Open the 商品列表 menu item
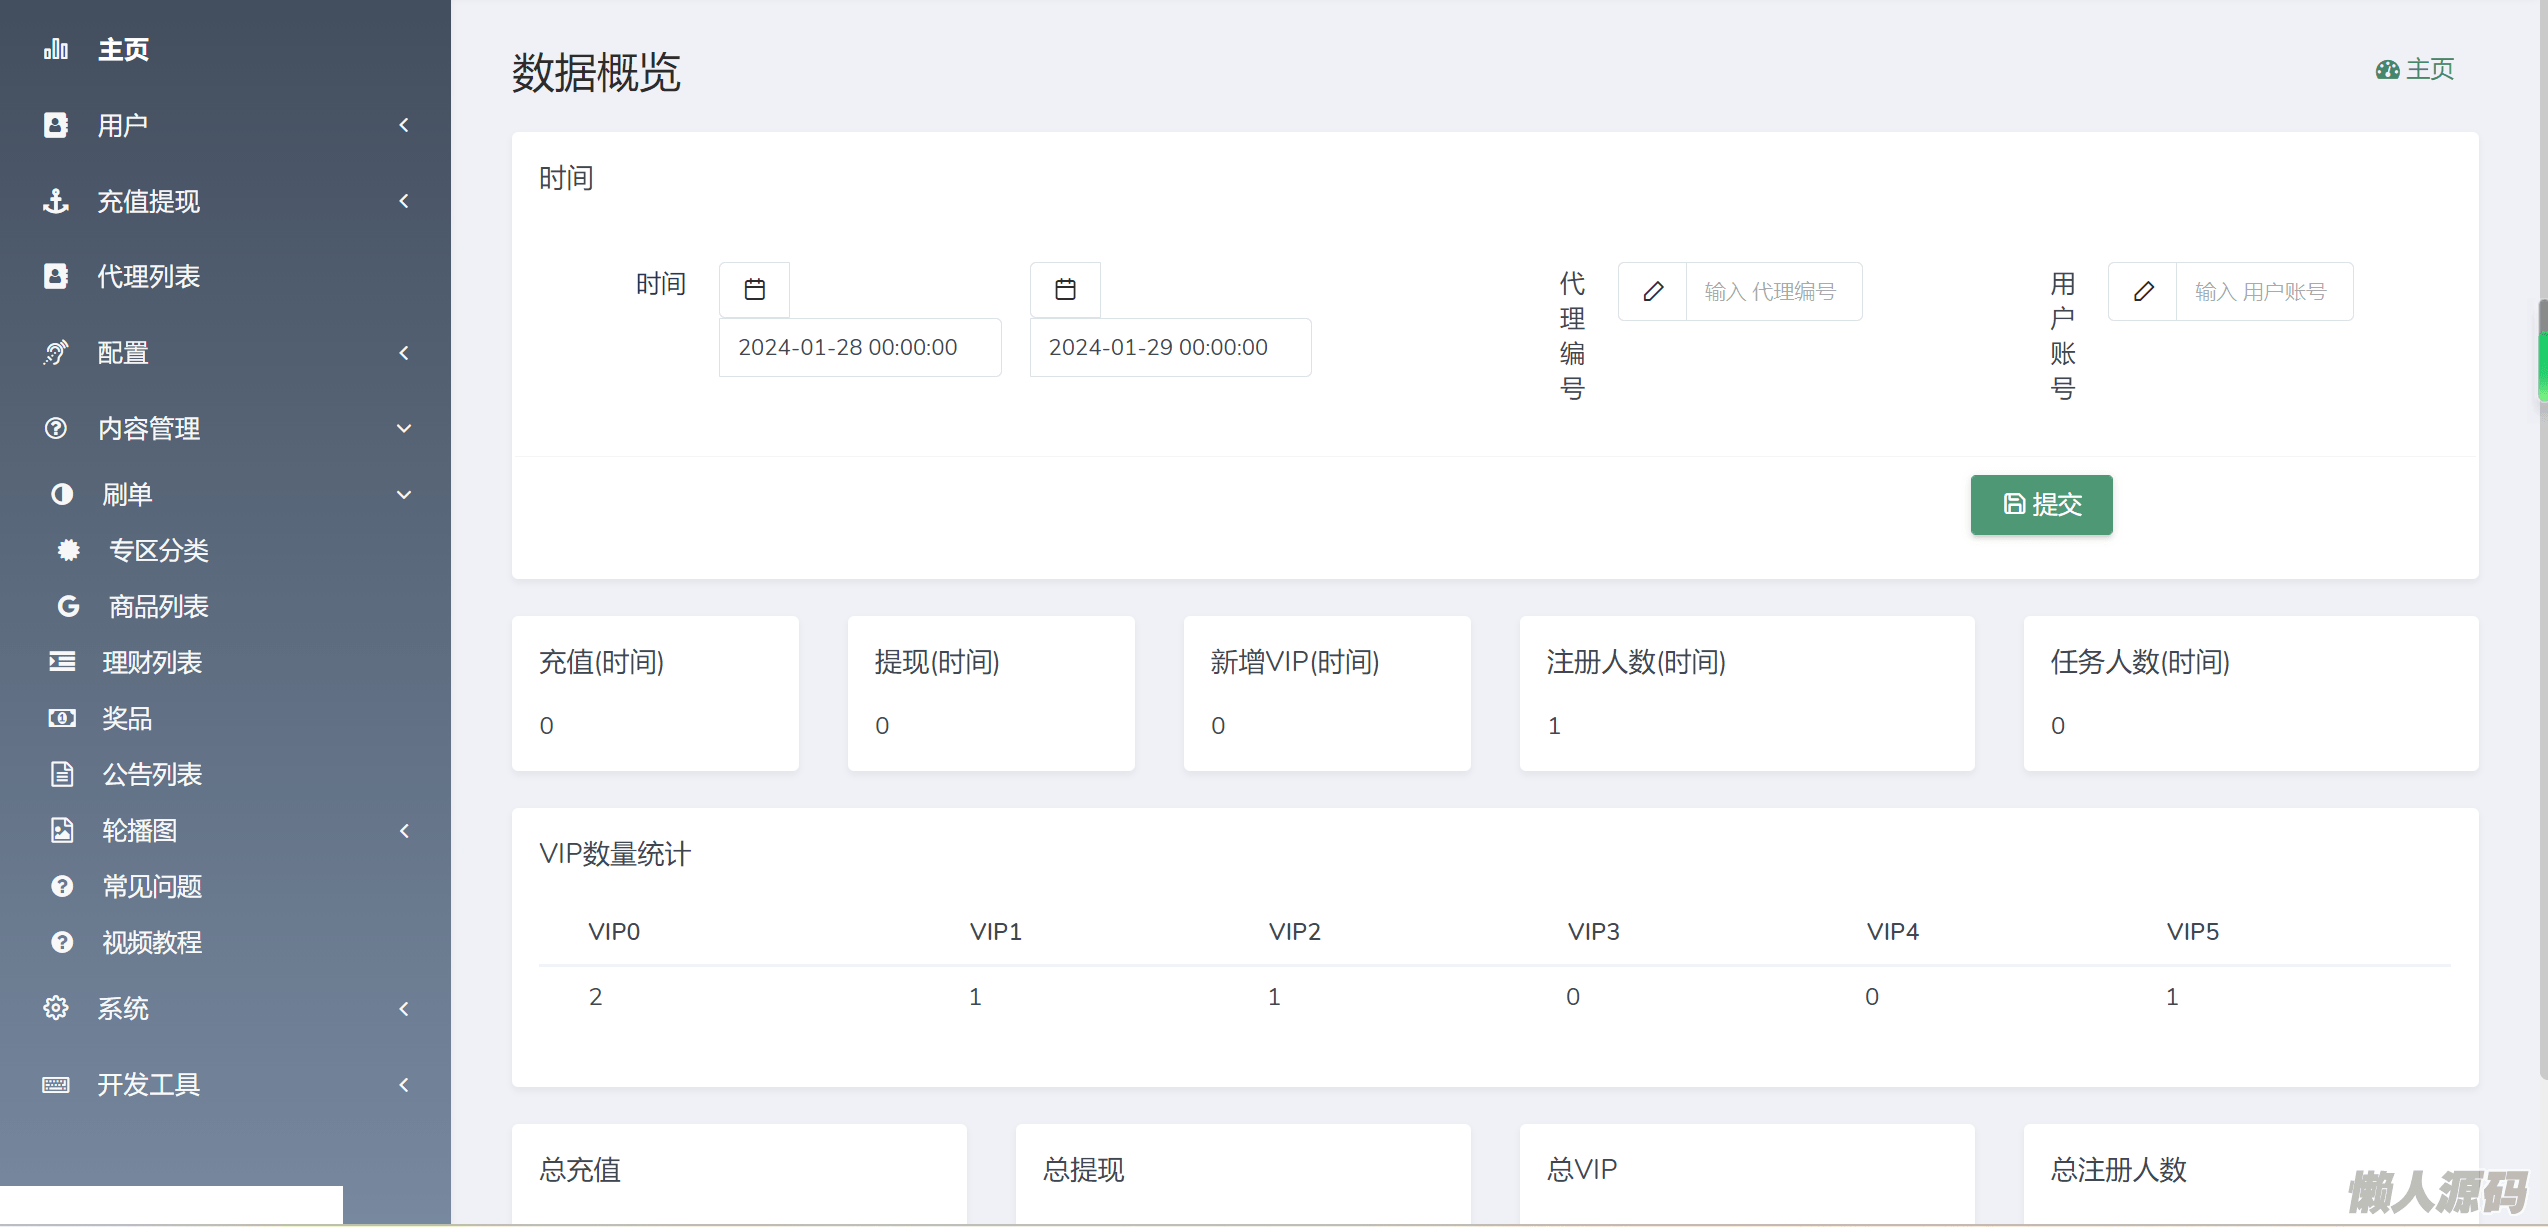Image resolution: width=2548 pixels, height=1227 pixels. (x=158, y=607)
